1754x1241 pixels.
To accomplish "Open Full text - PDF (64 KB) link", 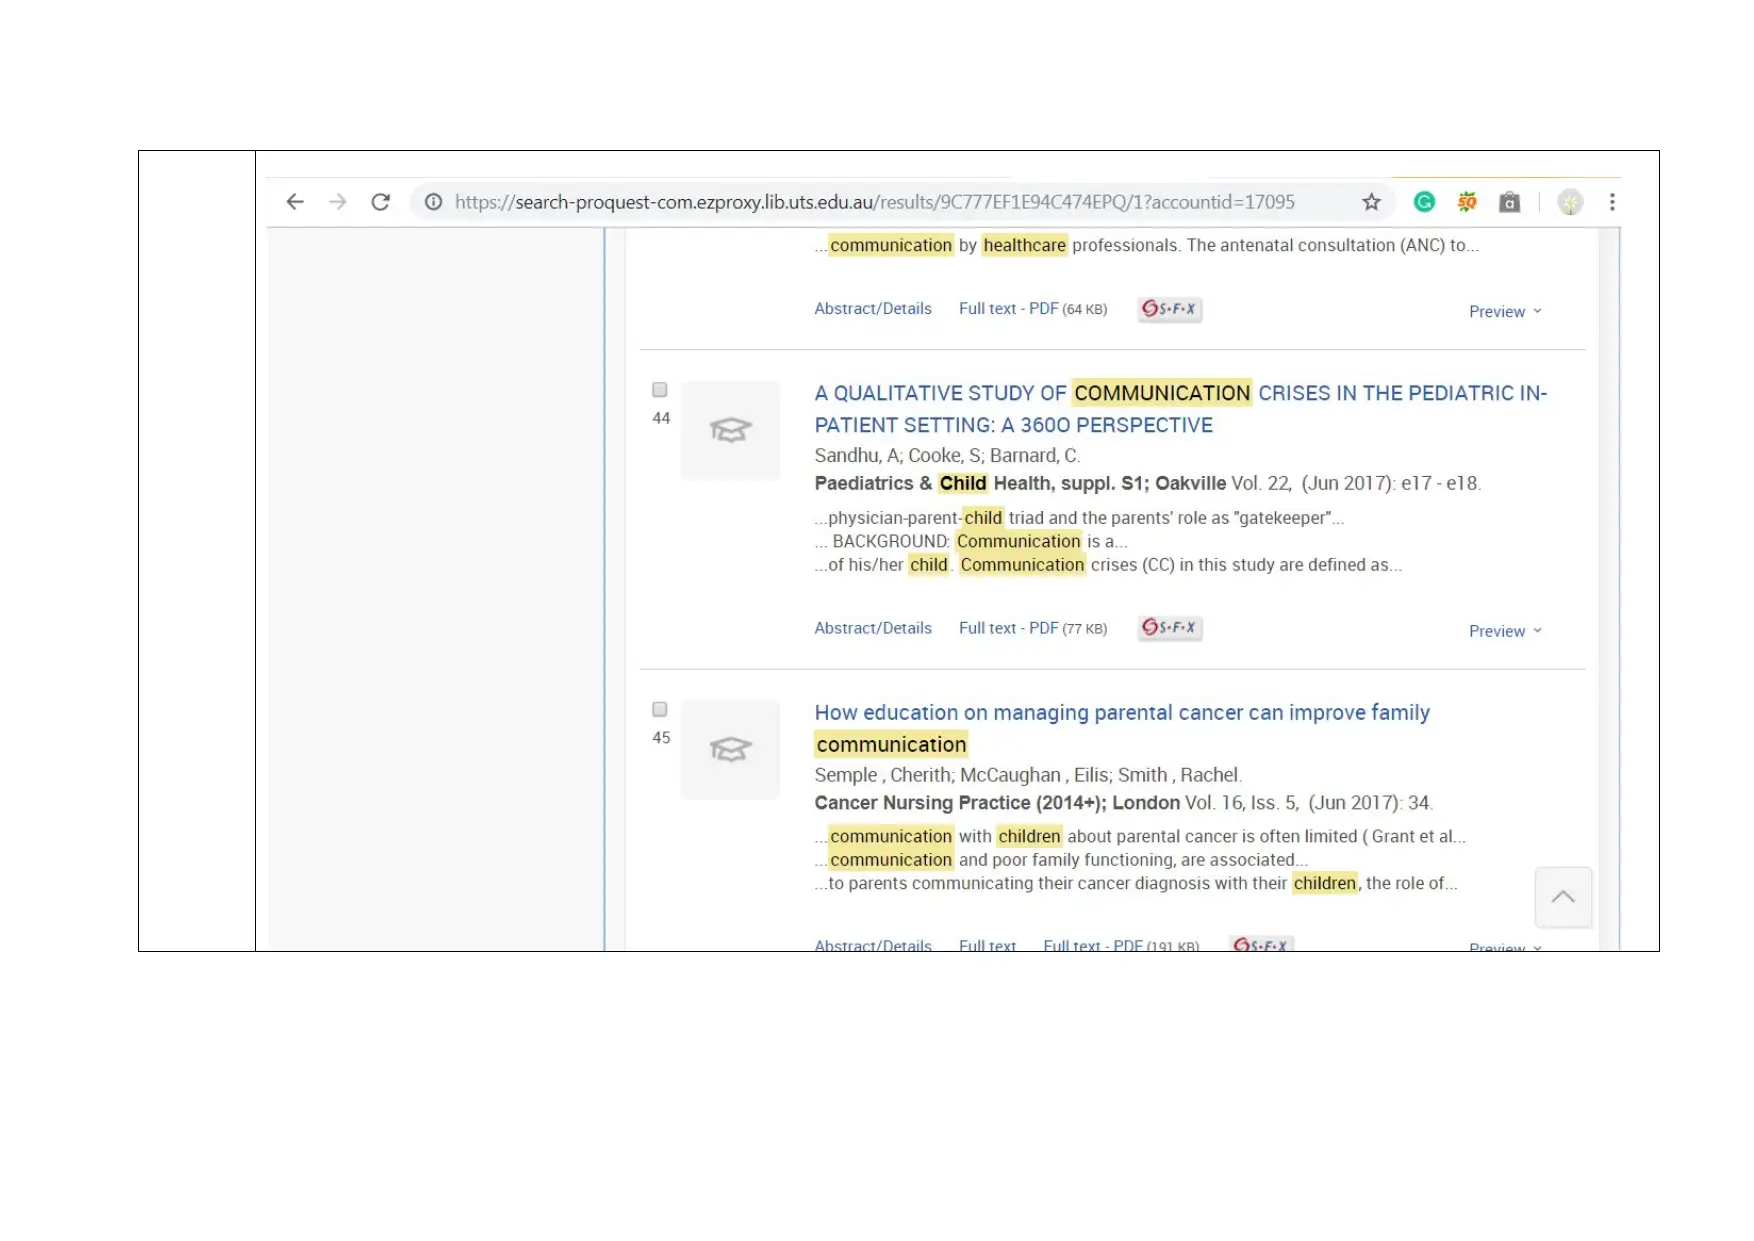I will (x=1033, y=309).
